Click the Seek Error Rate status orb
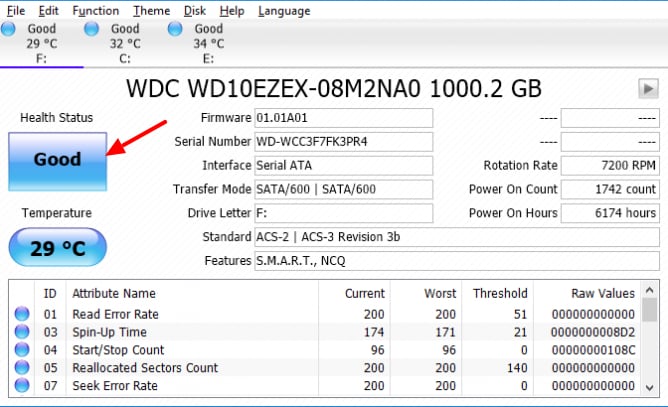 pos(22,385)
